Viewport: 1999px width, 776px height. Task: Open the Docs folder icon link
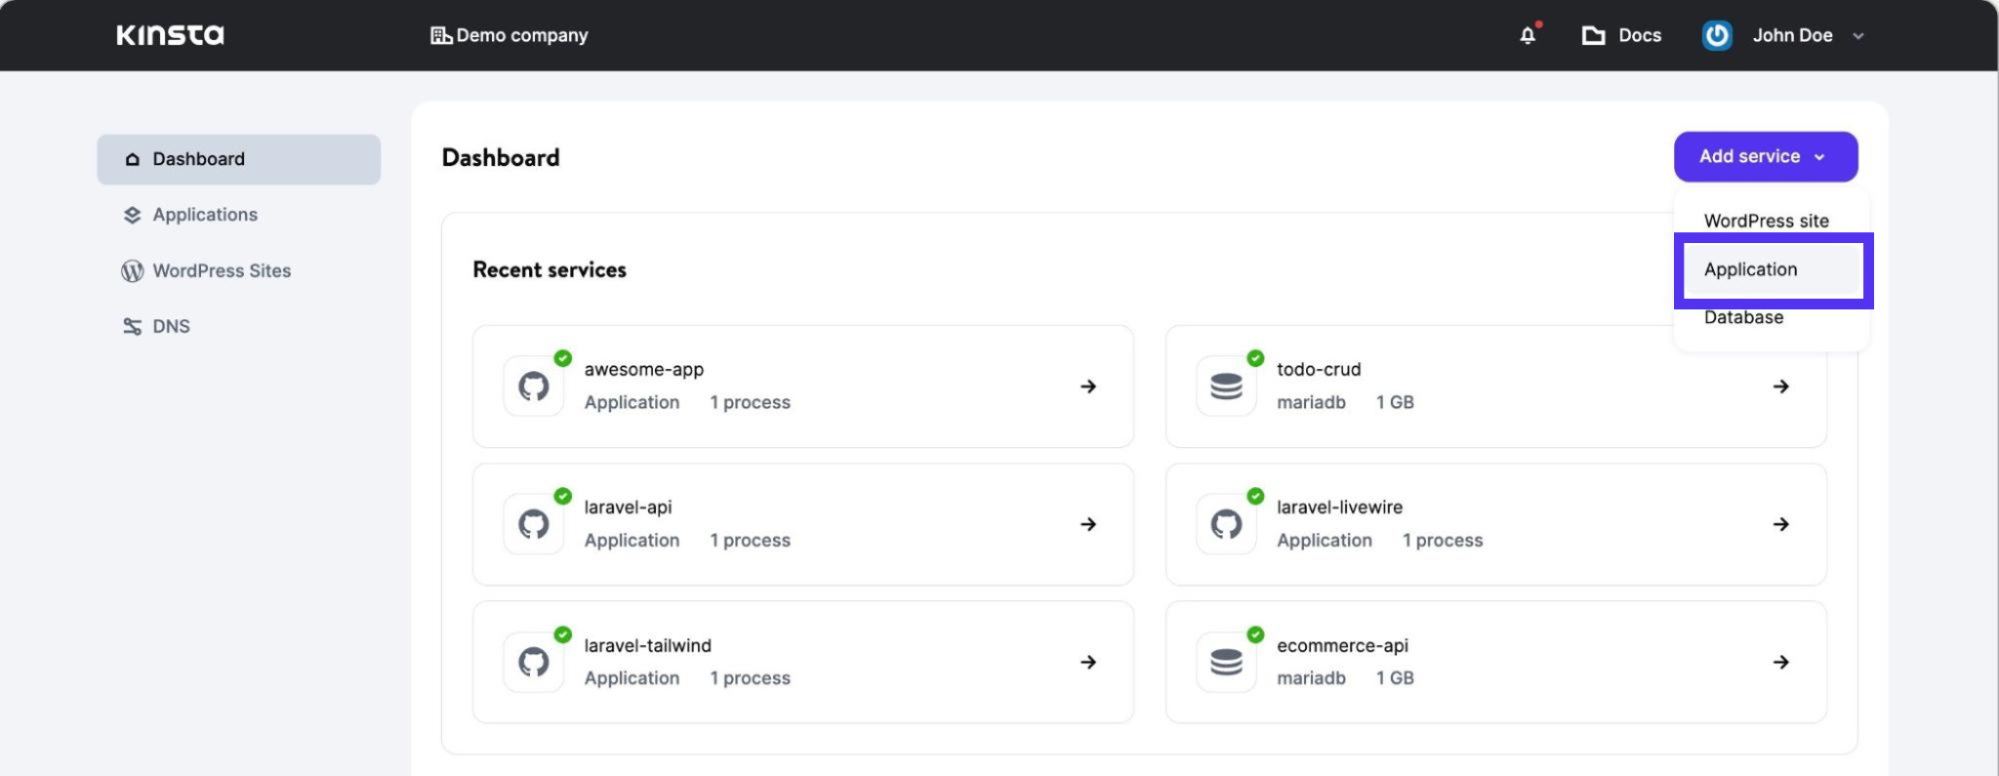(x=1593, y=36)
